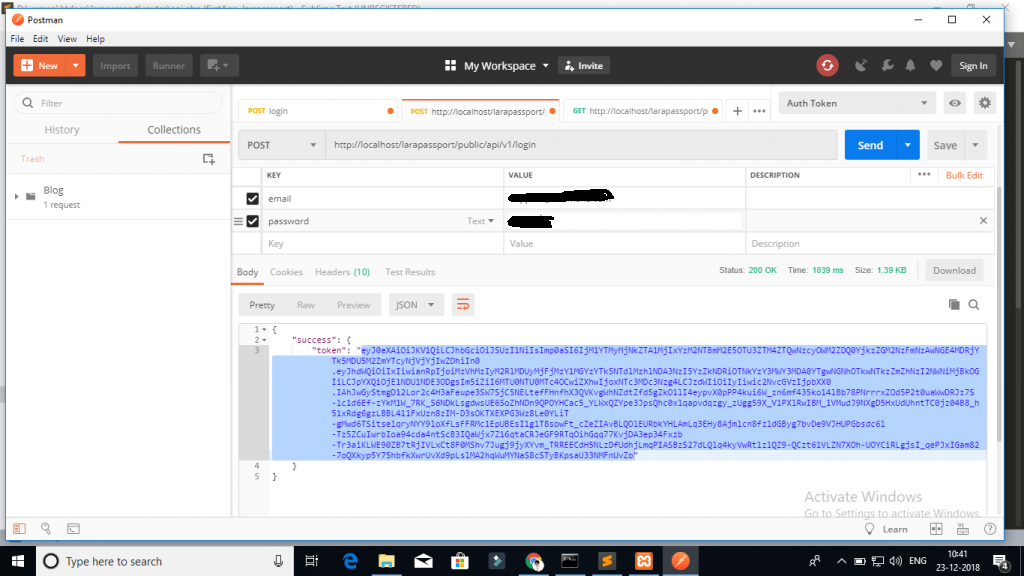The image size is (1024, 576).
Task: Open the New button dropdown arrow
Action: (76, 65)
